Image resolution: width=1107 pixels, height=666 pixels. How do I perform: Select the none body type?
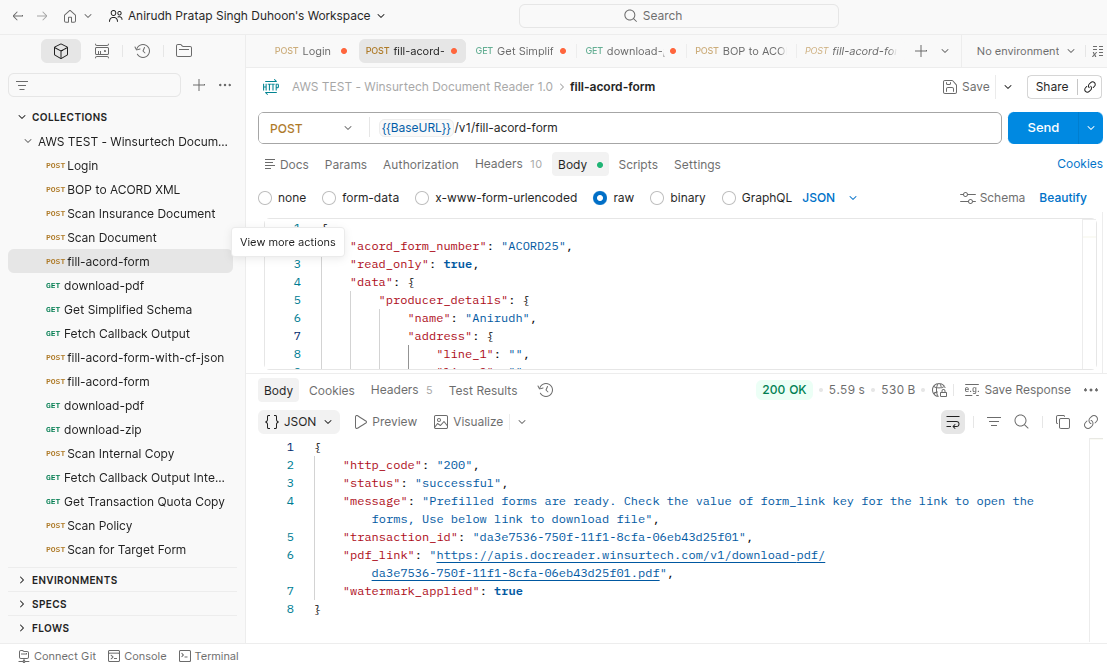coord(265,198)
